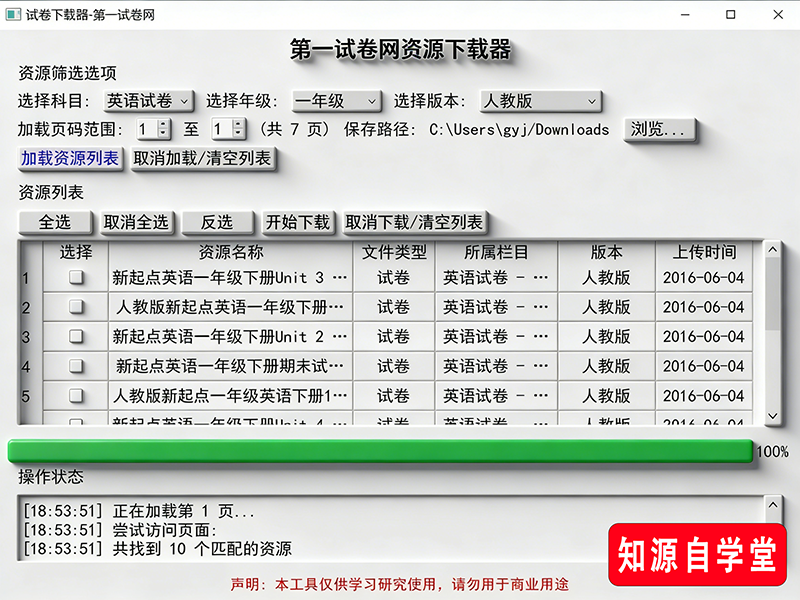800x600 pixels.
Task: Click the resource list scrollbar up arrow
Action: (772, 250)
